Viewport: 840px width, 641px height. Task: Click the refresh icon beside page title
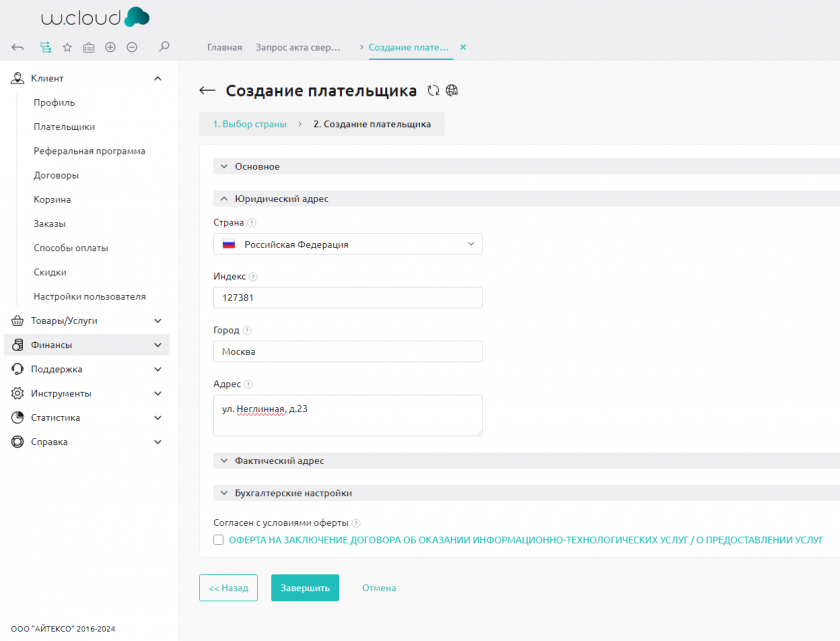pyautogui.click(x=433, y=91)
